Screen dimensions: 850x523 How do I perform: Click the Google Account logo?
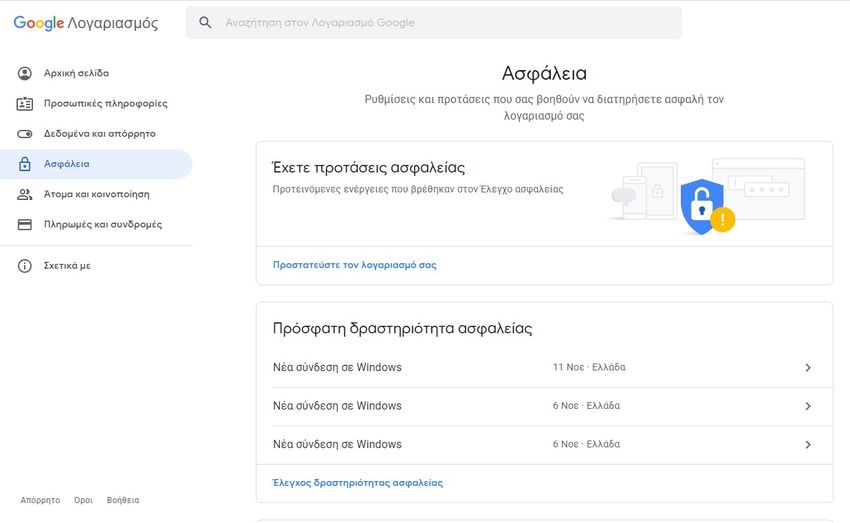tap(85, 22)
